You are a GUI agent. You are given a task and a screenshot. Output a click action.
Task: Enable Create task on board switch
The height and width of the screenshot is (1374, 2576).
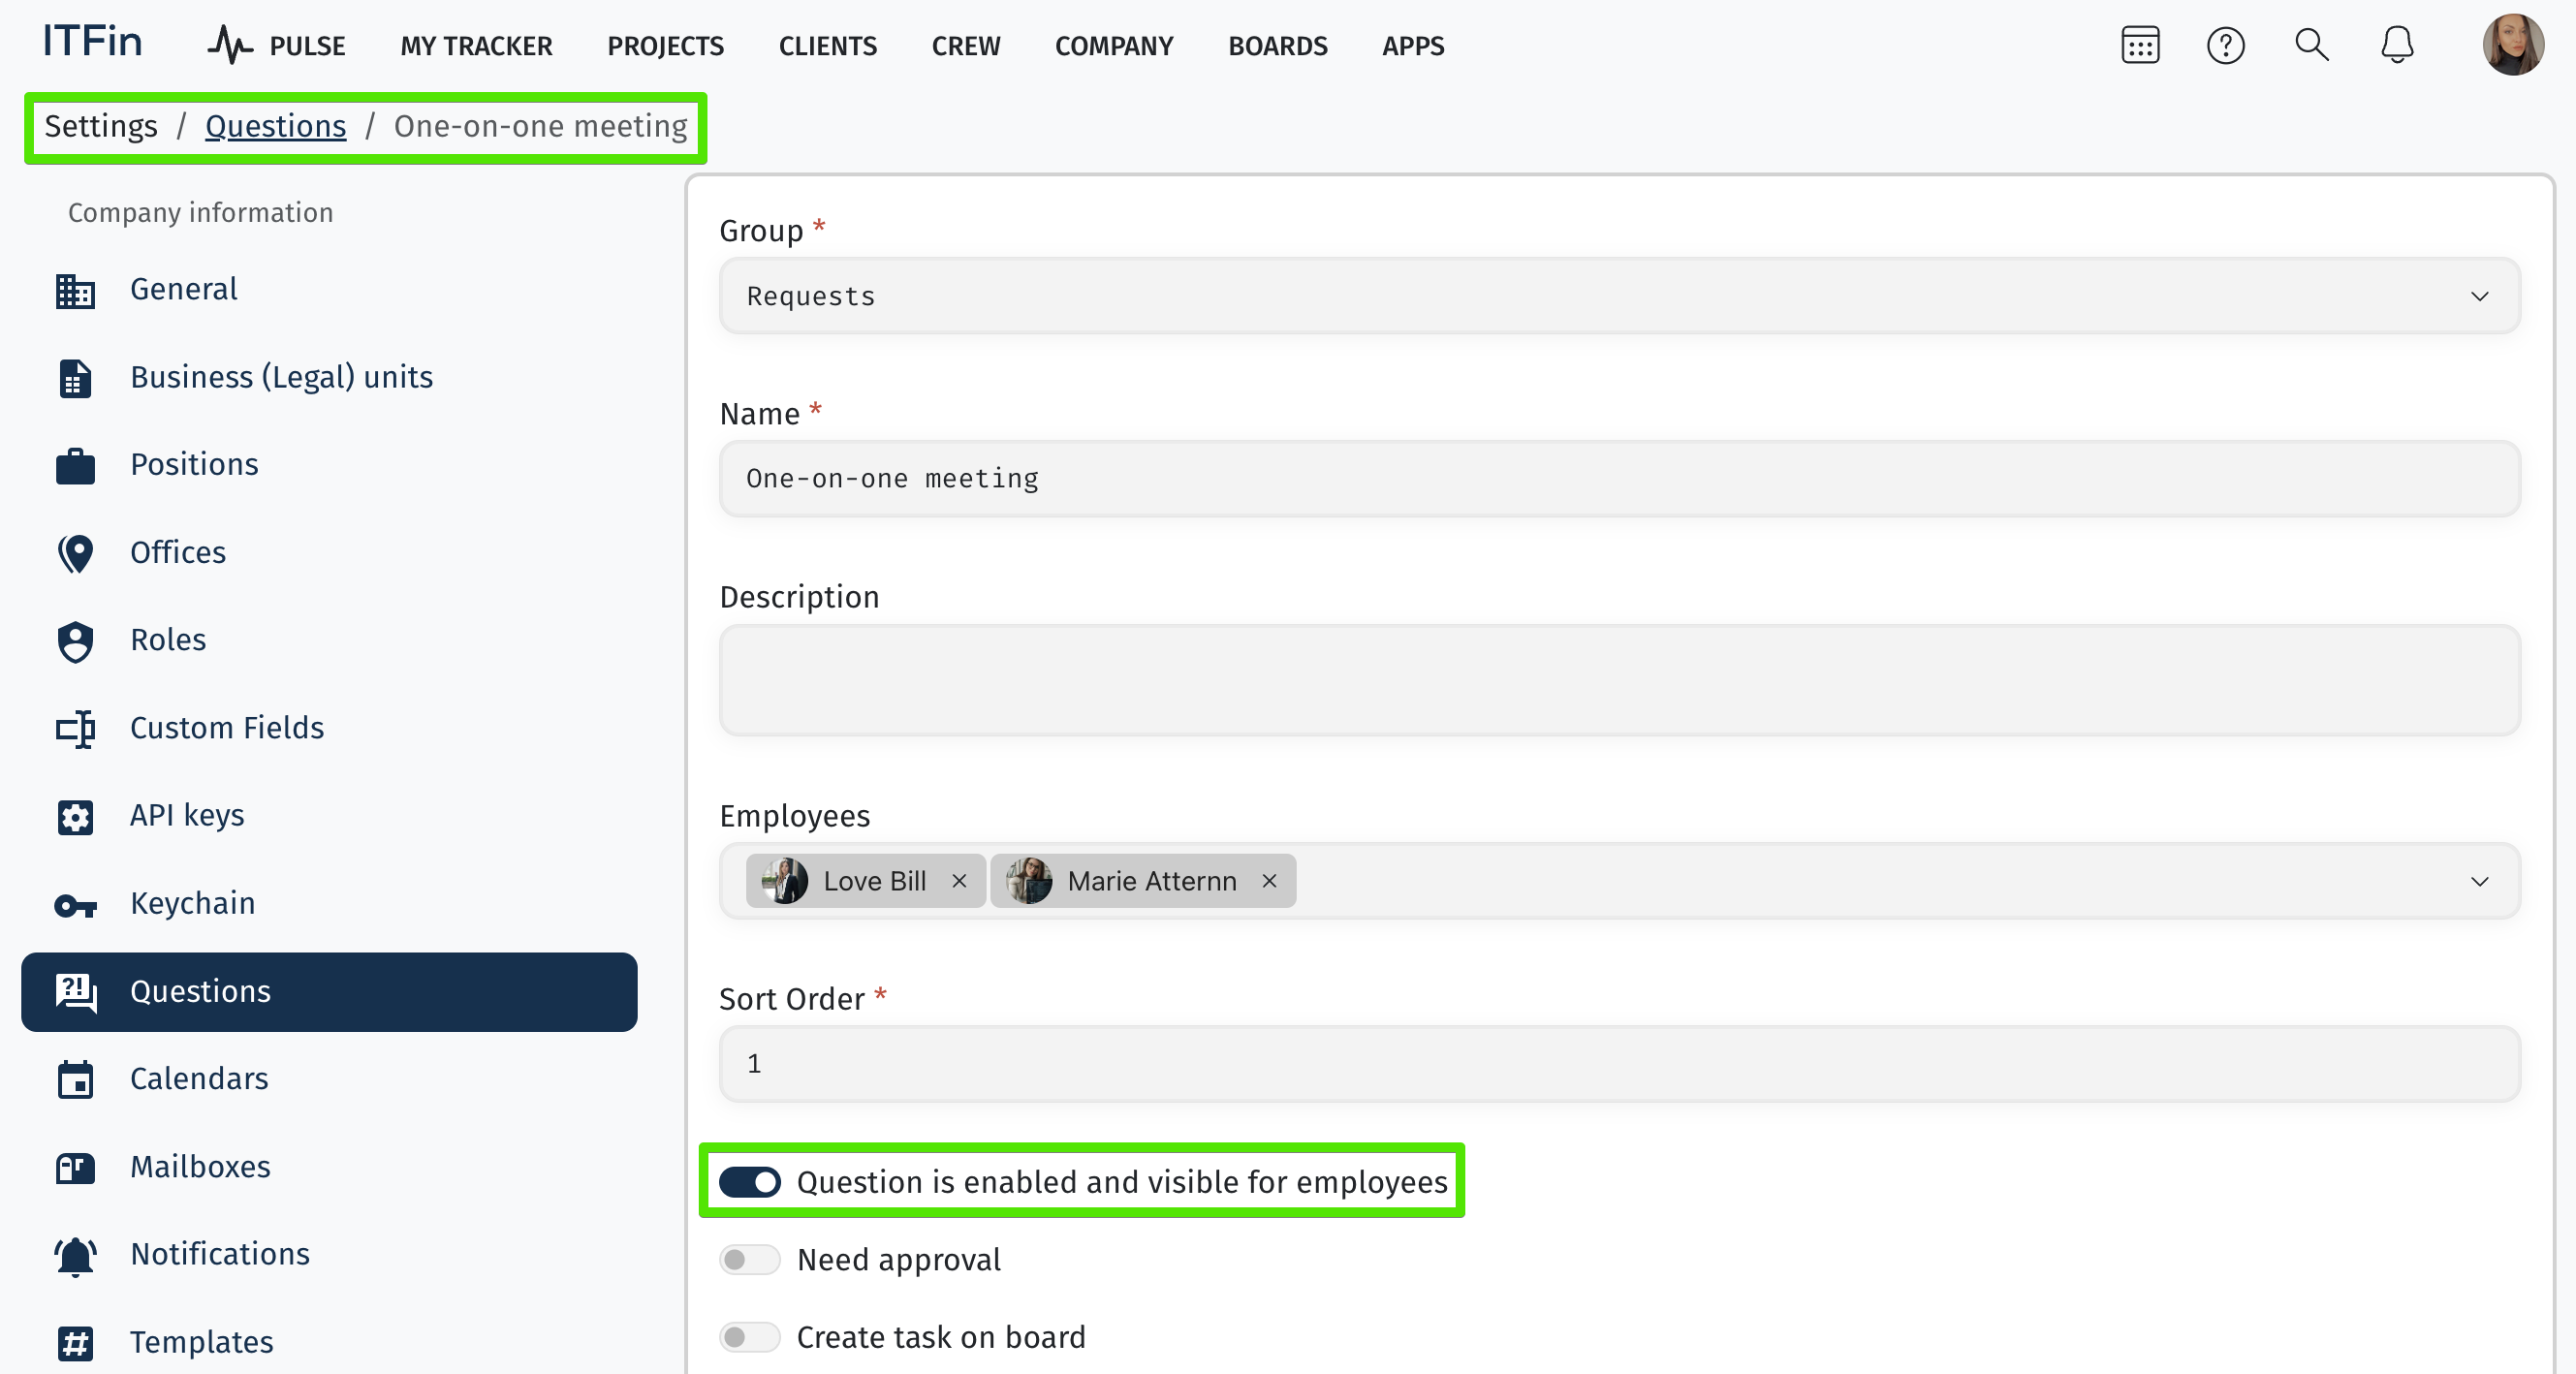tap(749, 1337)
